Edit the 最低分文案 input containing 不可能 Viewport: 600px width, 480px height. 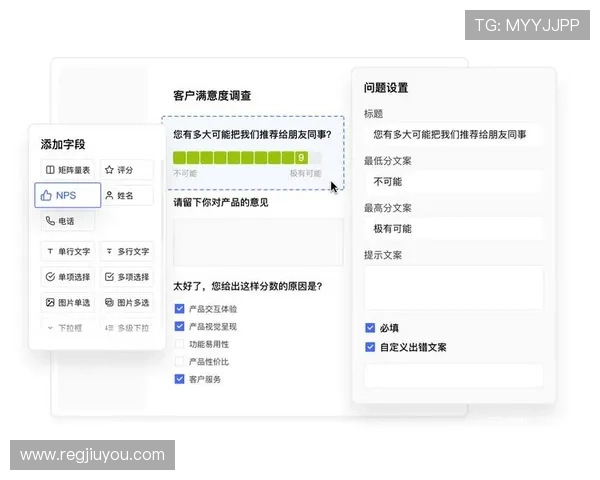[x=454, y=181]
